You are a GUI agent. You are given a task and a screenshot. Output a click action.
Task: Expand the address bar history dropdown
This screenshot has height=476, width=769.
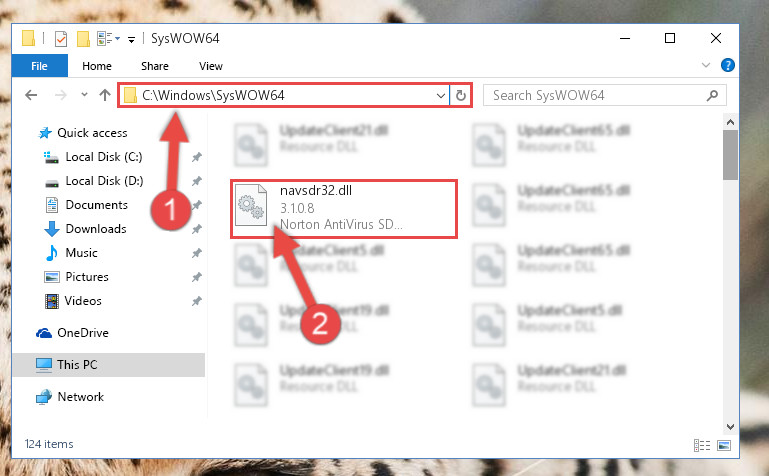(x=440, y=96)
